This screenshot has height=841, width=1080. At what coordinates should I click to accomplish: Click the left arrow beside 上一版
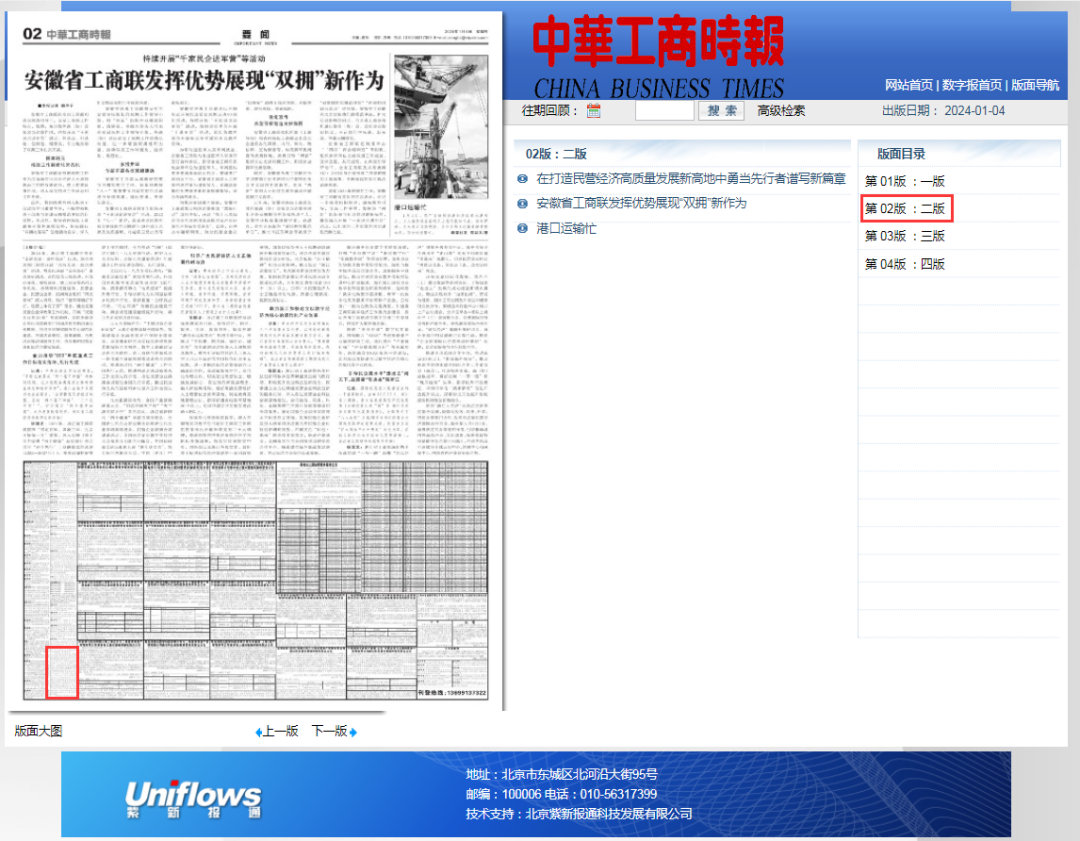[x=258, y=732]
